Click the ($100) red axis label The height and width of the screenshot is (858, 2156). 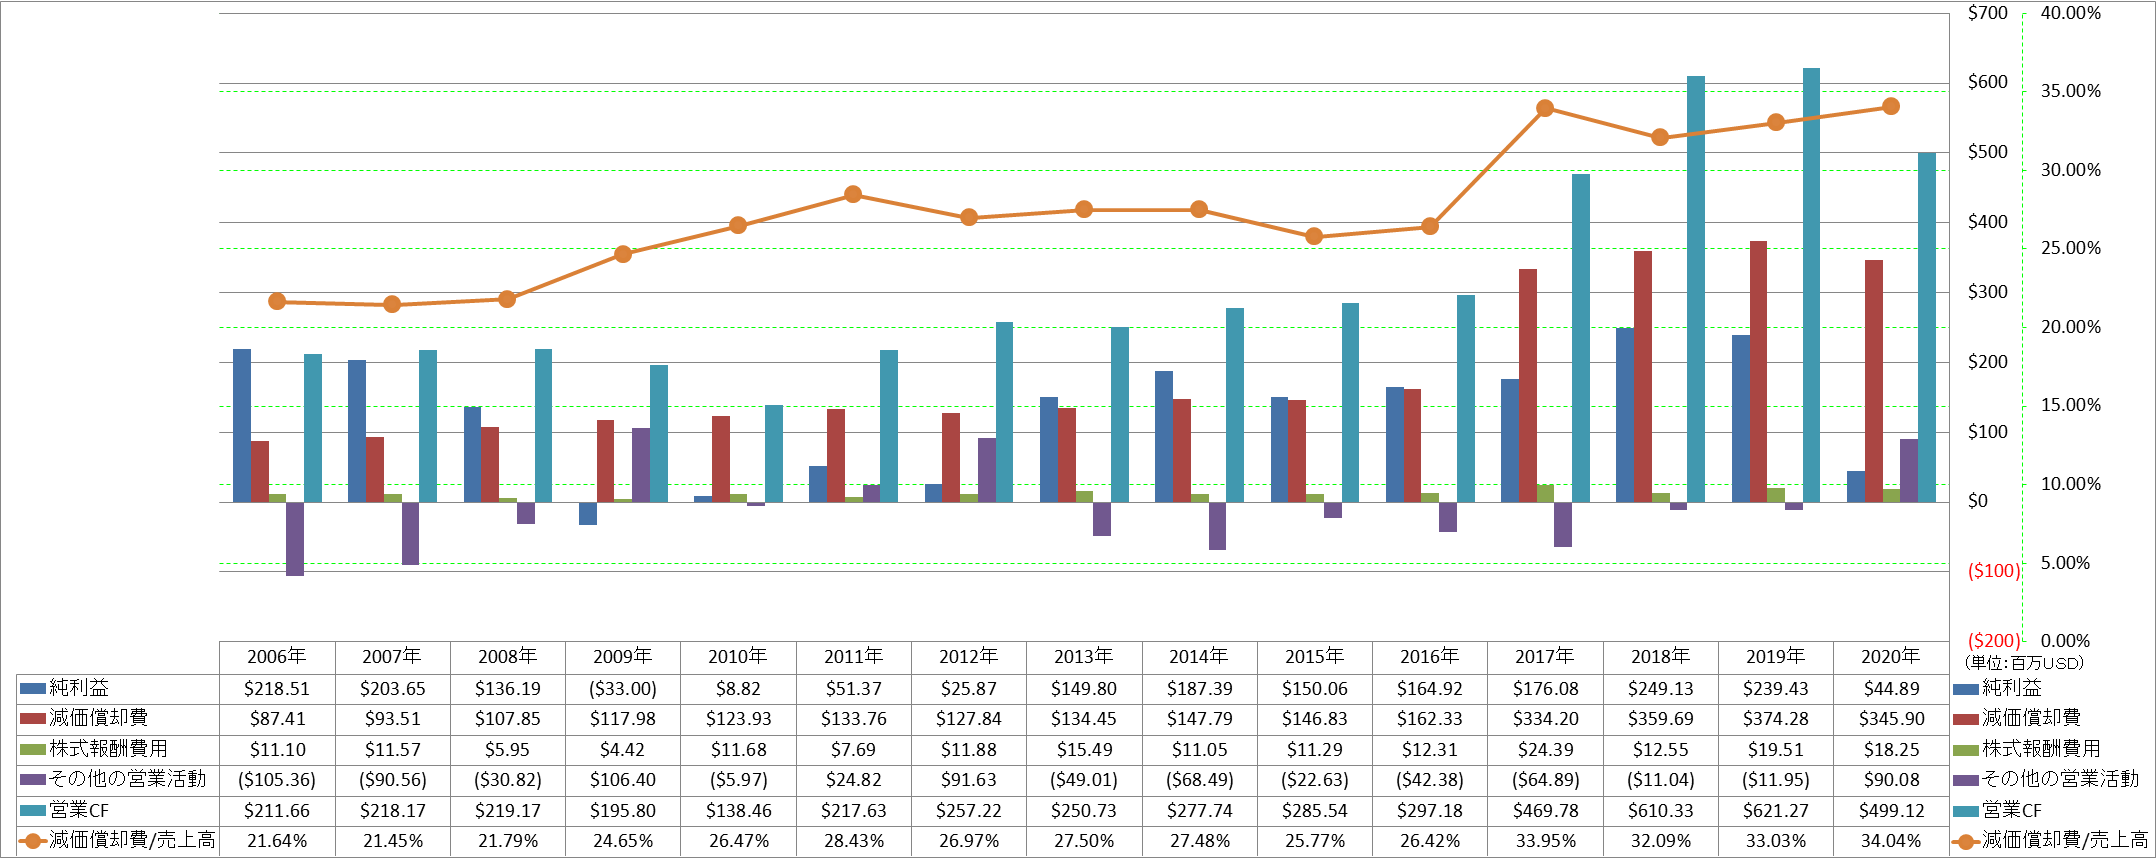(x=1994, y=571)
